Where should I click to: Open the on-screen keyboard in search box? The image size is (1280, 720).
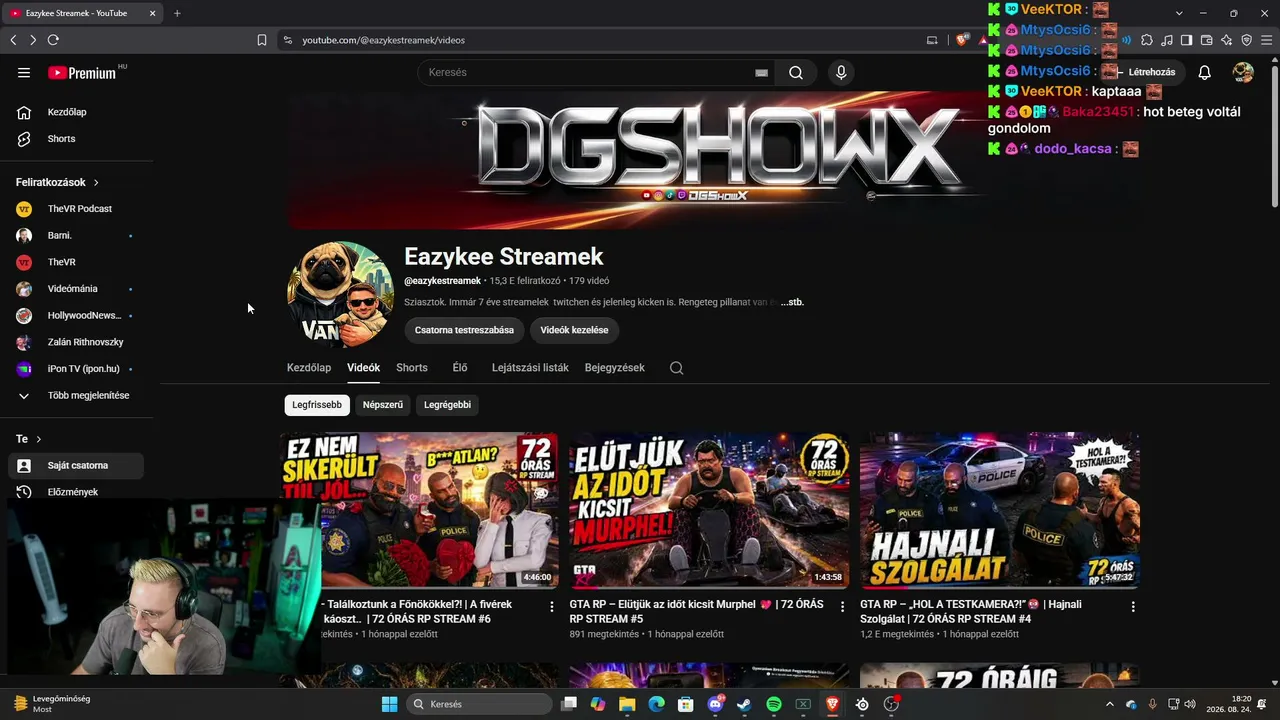point(761,73)
